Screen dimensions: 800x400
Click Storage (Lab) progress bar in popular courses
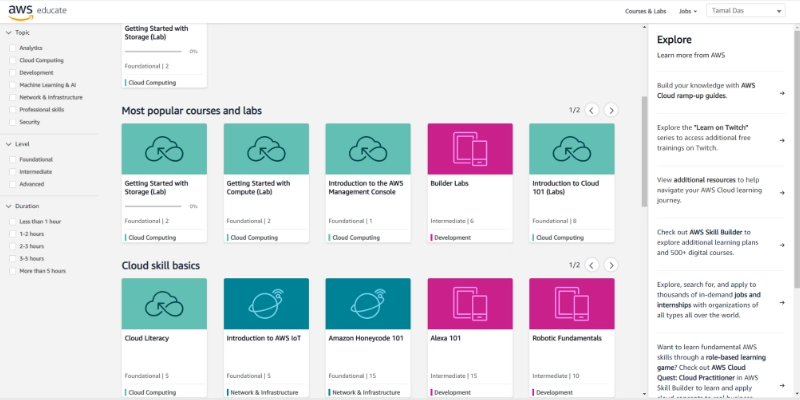click(x=153, y=206)
